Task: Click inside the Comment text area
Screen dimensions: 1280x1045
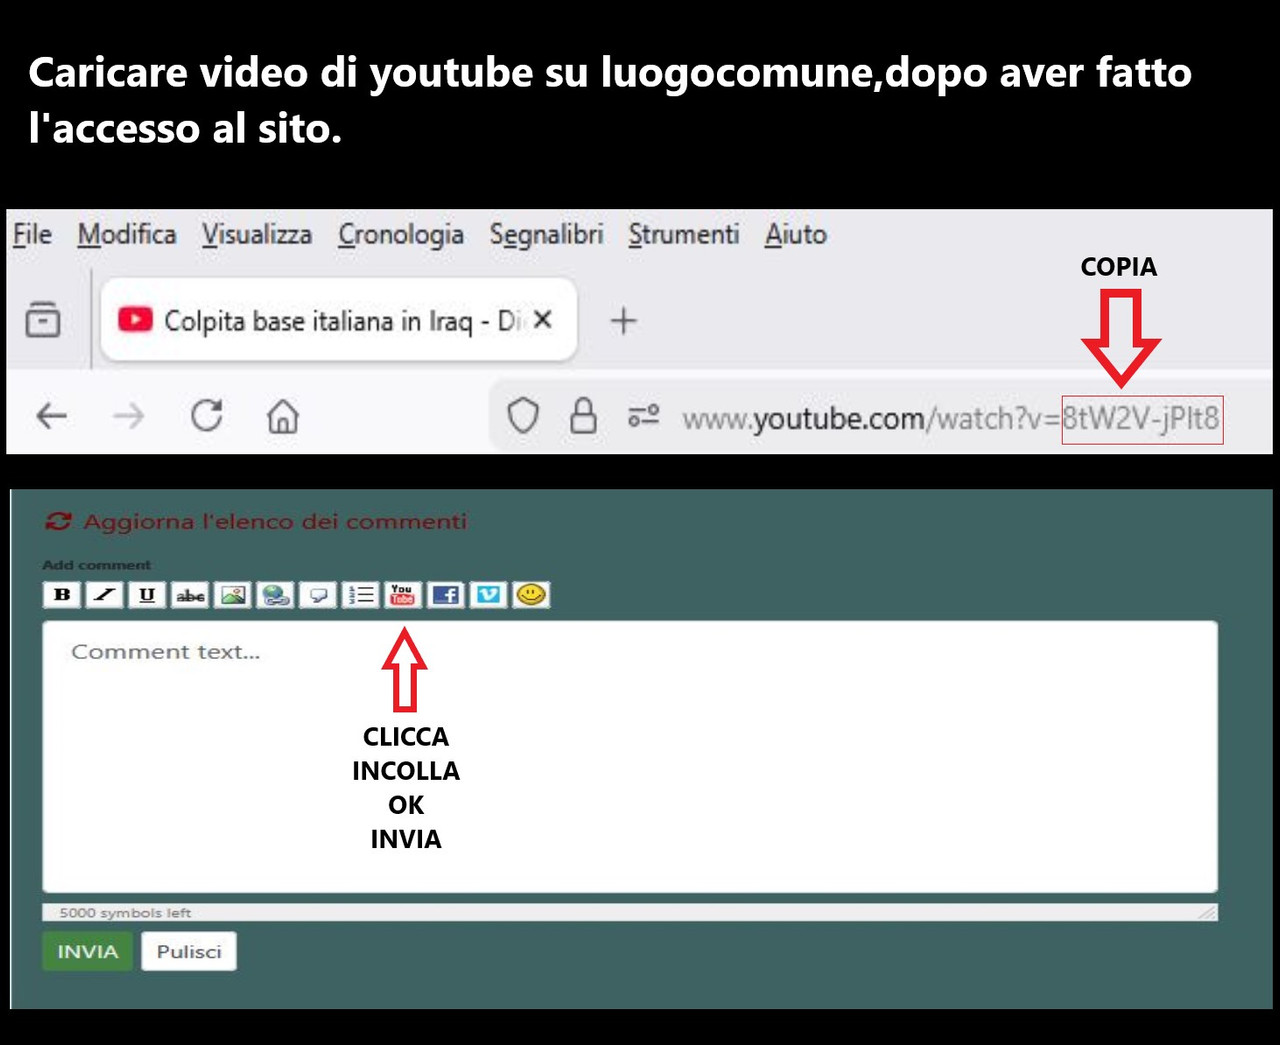Action: coord(630,756)
